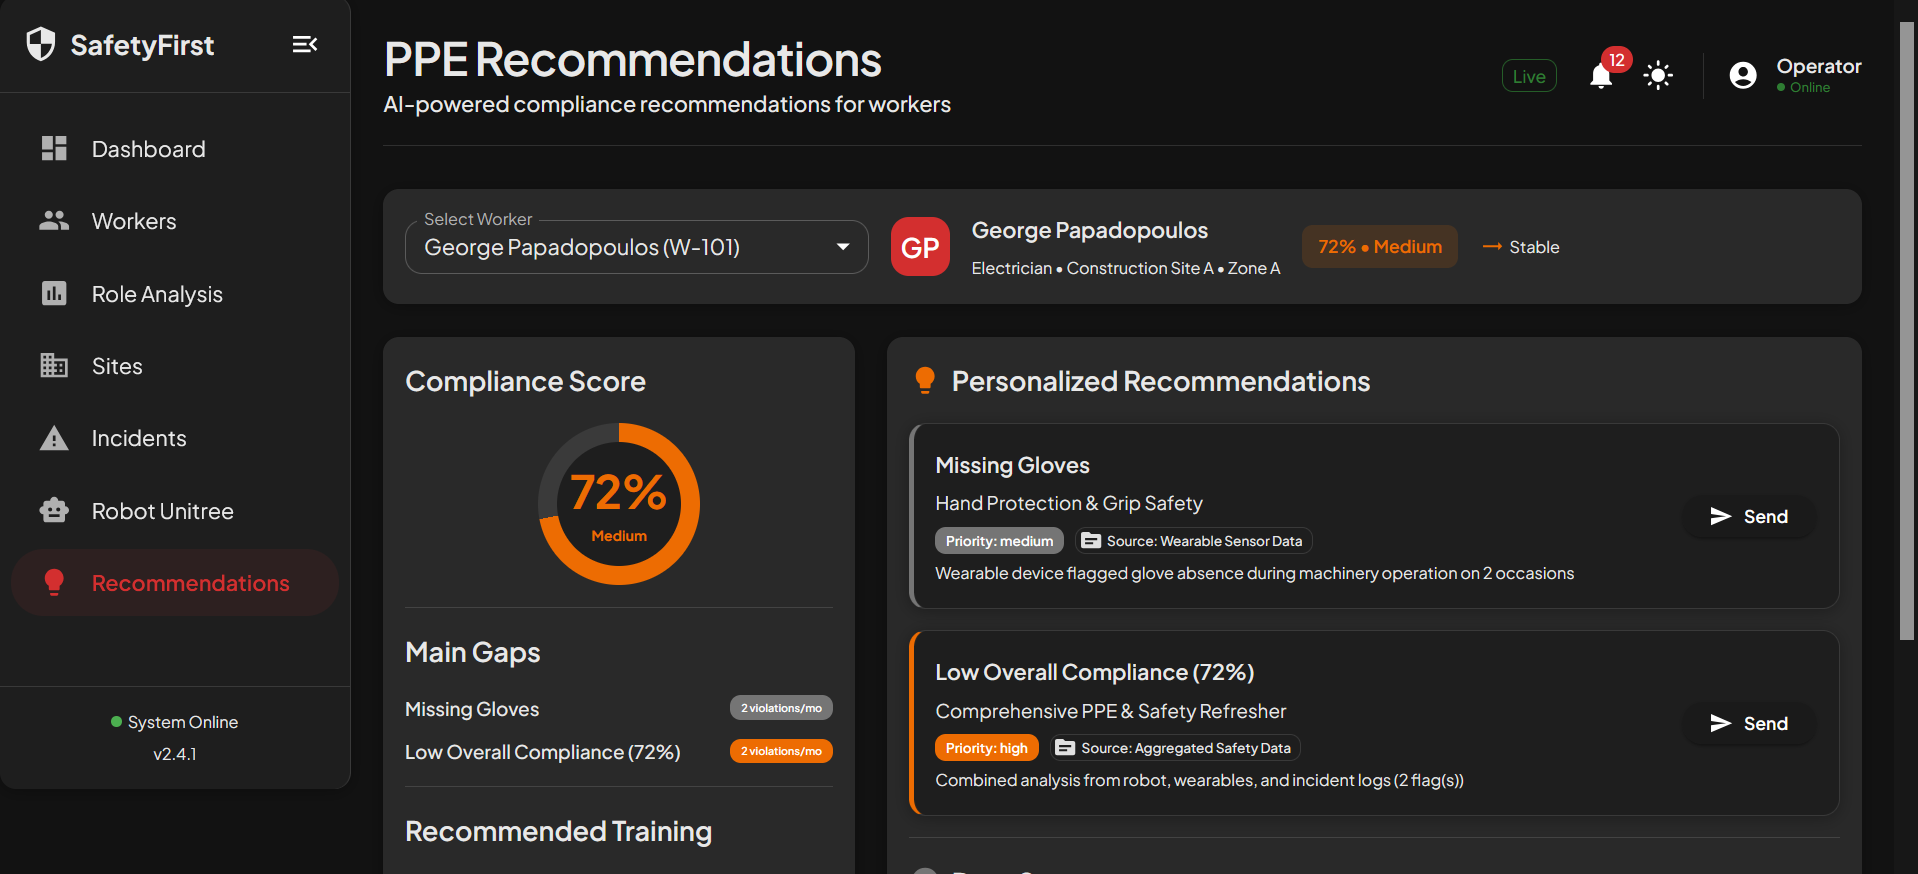Screen dimensions: 1918x874
Task: Click the 72% Medium risk badge
Action: (x=1380, y=247)
